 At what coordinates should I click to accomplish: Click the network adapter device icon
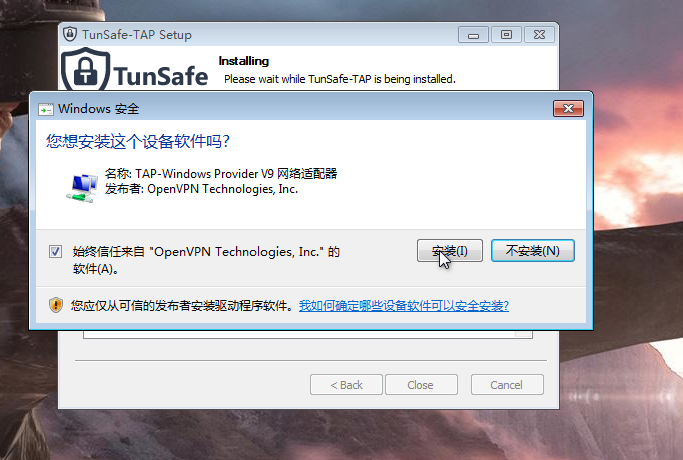[82, 188]
